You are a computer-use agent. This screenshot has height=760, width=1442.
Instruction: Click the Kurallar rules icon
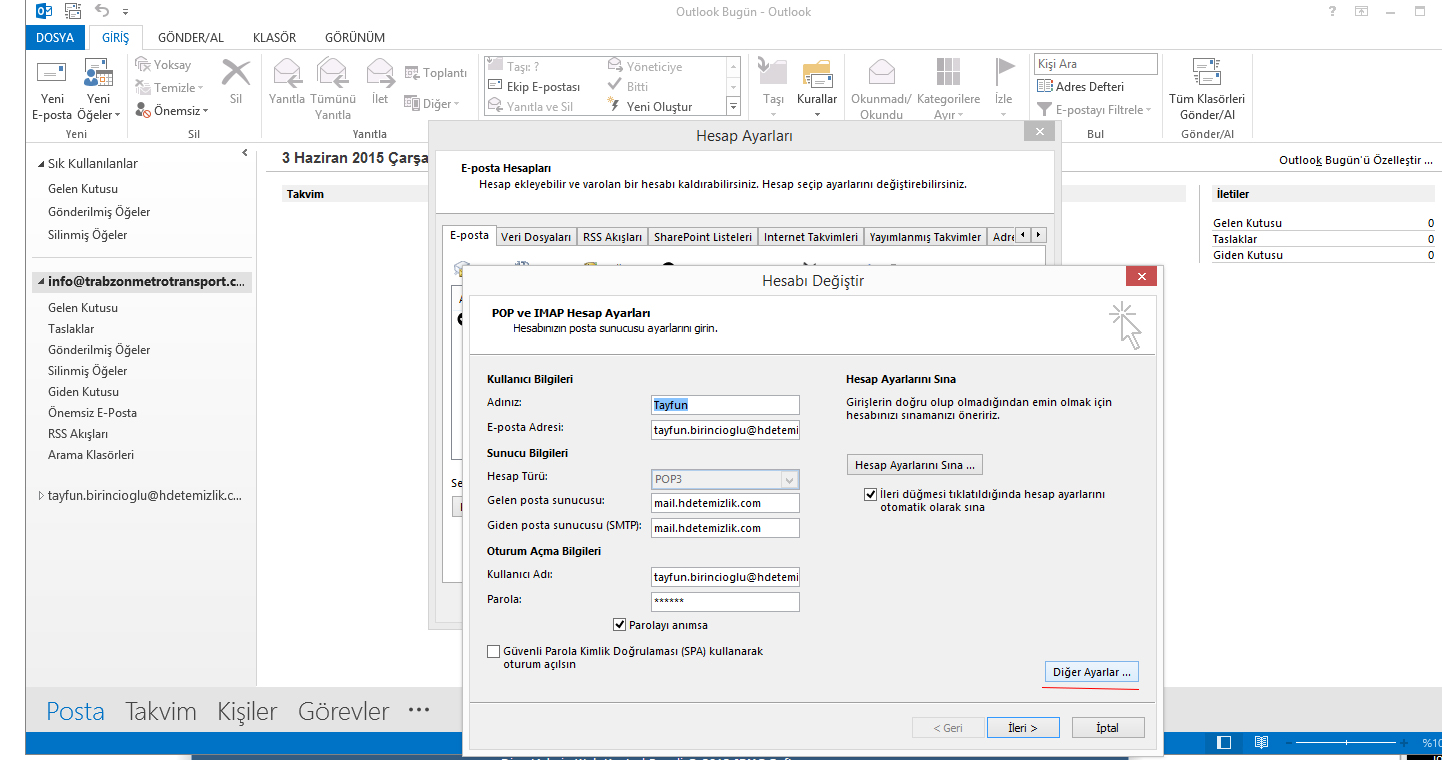click(817, 73)
